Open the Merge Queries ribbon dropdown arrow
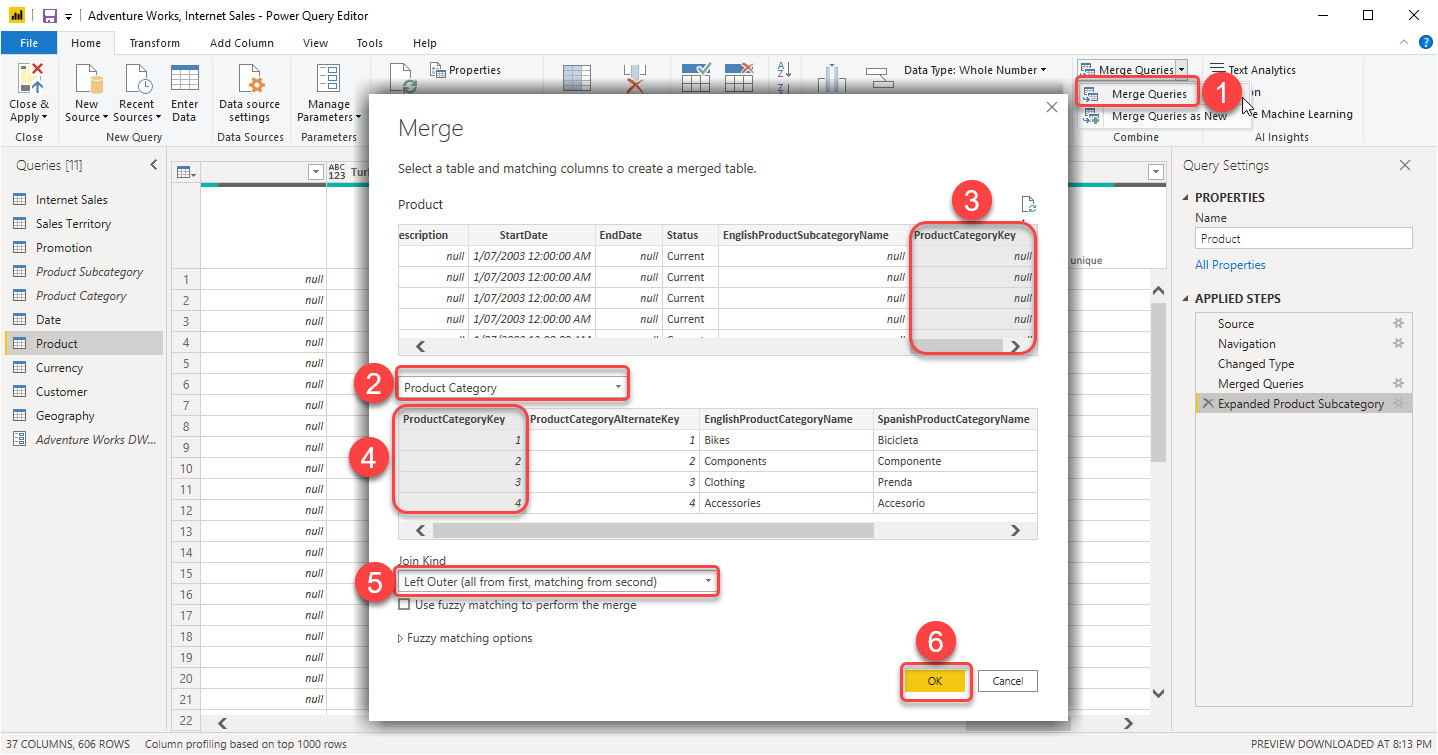 click(1181, 70)
